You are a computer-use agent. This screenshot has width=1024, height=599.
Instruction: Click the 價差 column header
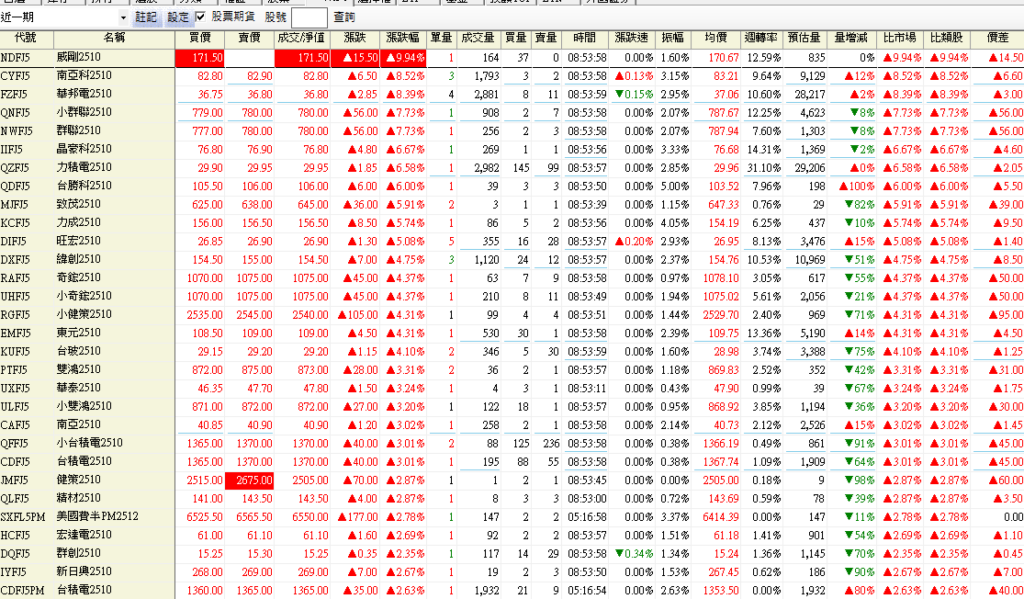click(x=997, y=37)
